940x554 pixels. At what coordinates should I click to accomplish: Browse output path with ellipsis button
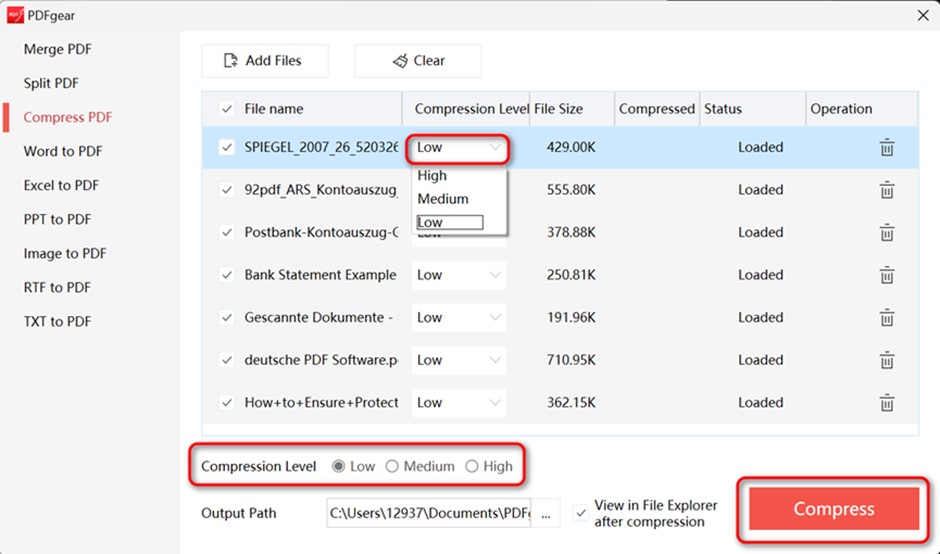(546, 513)
